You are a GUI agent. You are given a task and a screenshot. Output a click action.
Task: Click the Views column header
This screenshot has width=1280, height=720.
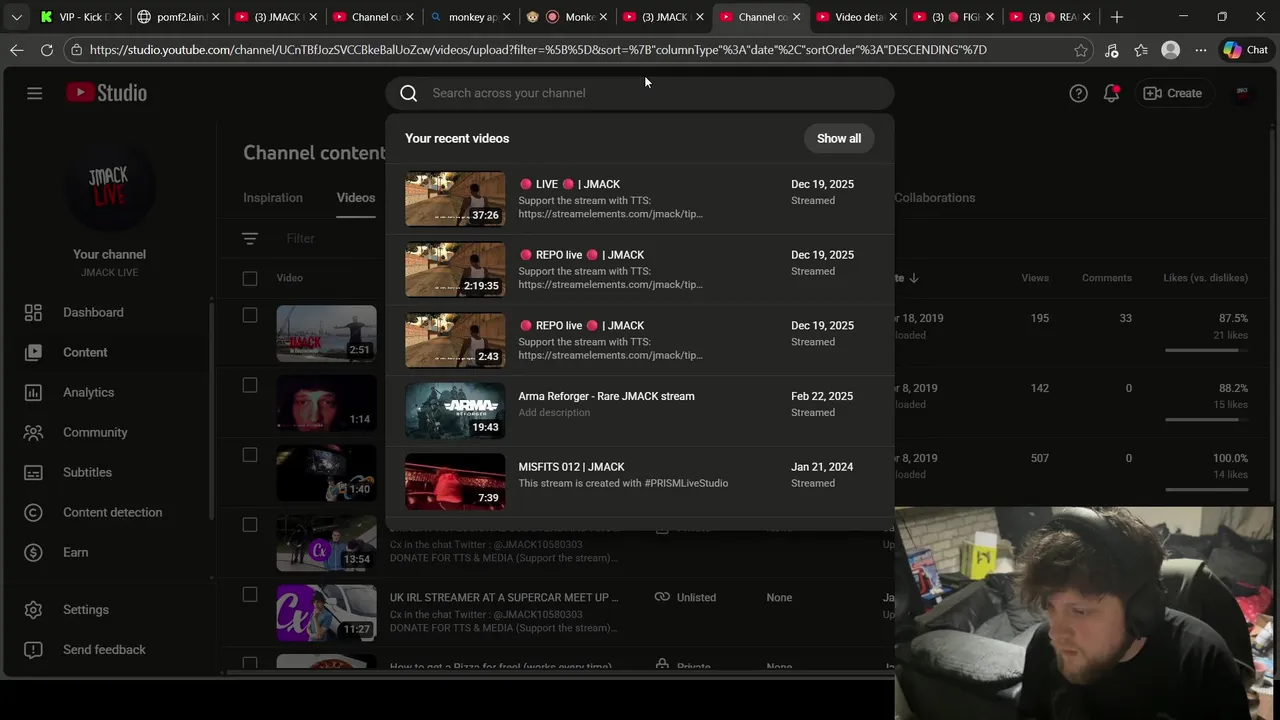[1035, 278]
